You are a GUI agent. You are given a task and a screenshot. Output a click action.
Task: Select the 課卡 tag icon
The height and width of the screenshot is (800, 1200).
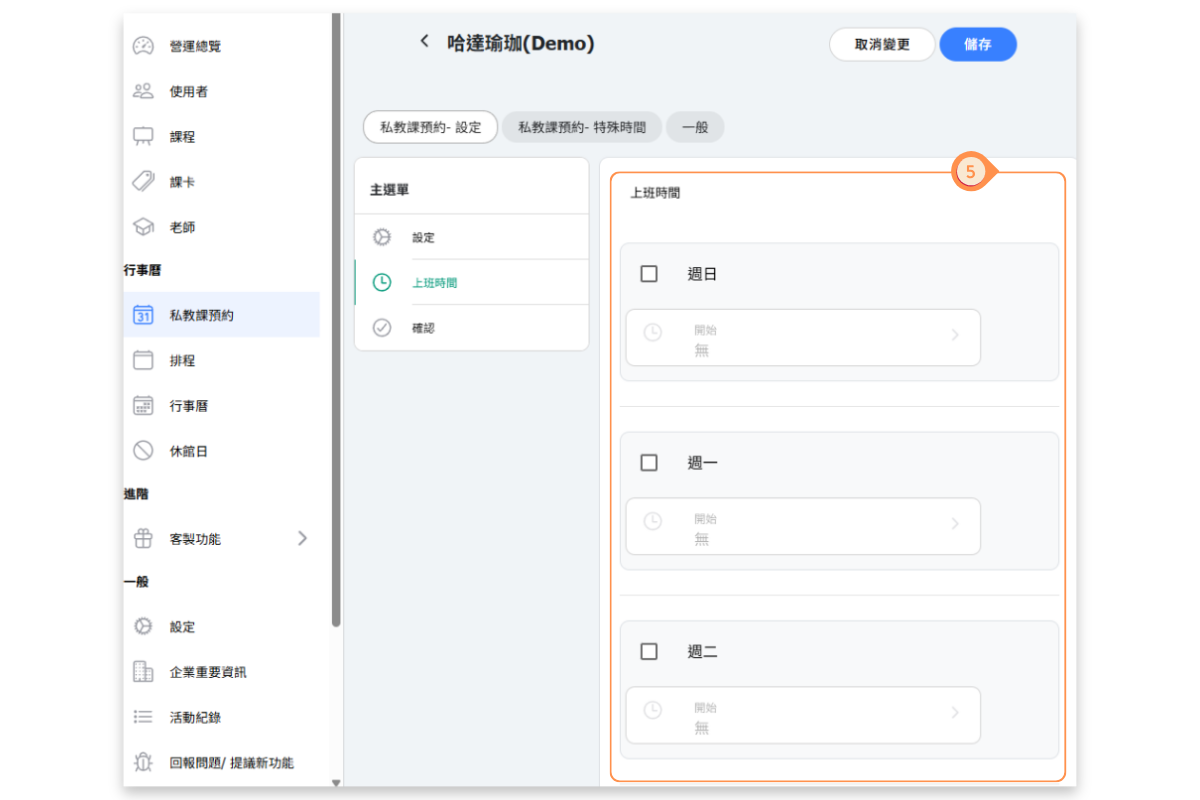[143, 182]
